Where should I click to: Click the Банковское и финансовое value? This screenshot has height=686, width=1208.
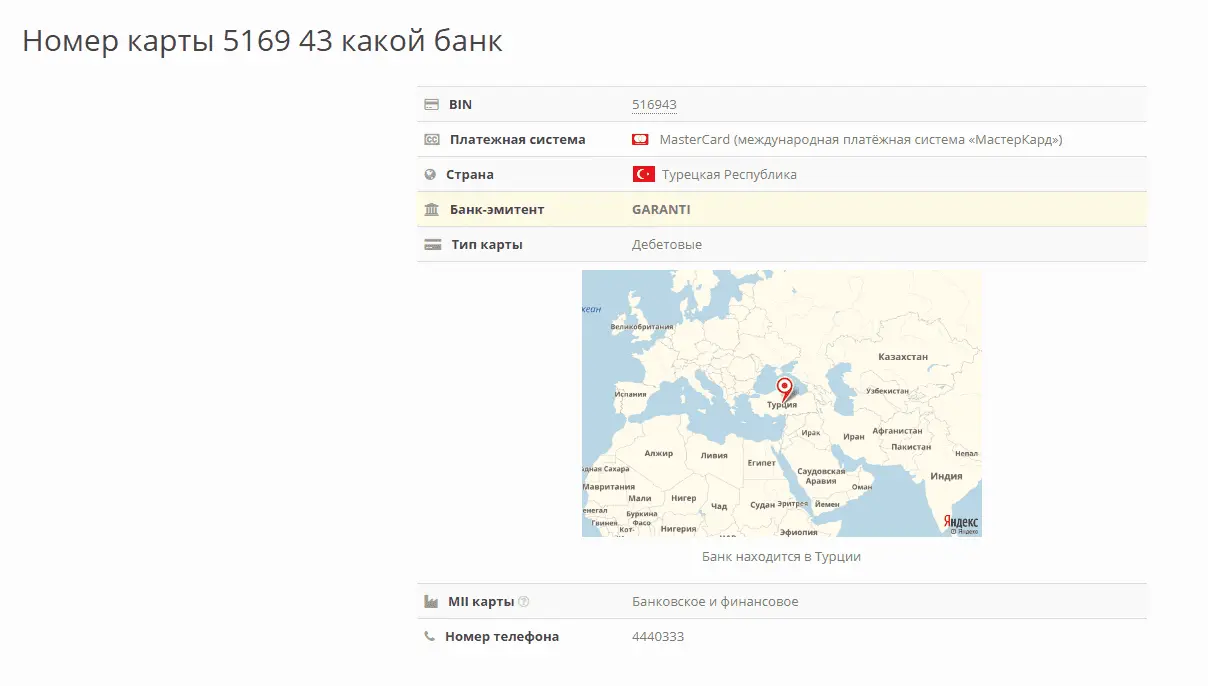point(715,602)
